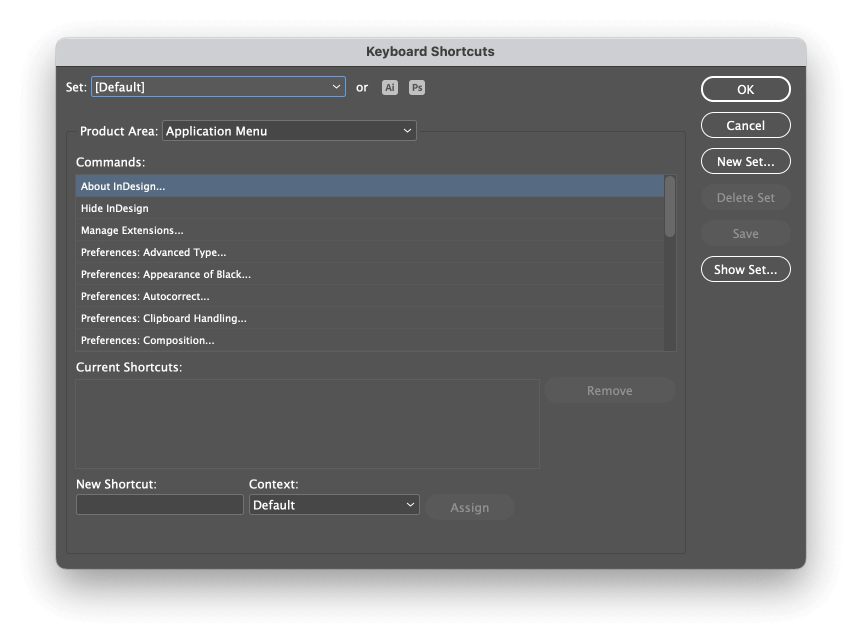
Task: Click the Cancel button
Action: tap(745, 125)
